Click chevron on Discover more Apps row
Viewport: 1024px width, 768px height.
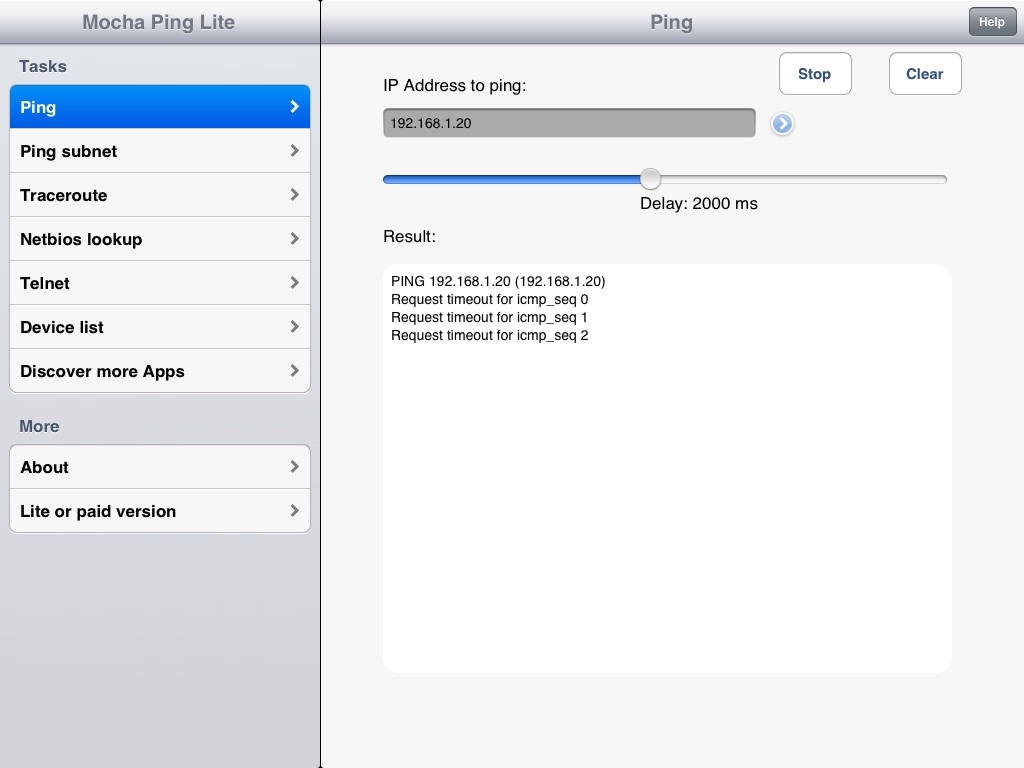[295, 371]
